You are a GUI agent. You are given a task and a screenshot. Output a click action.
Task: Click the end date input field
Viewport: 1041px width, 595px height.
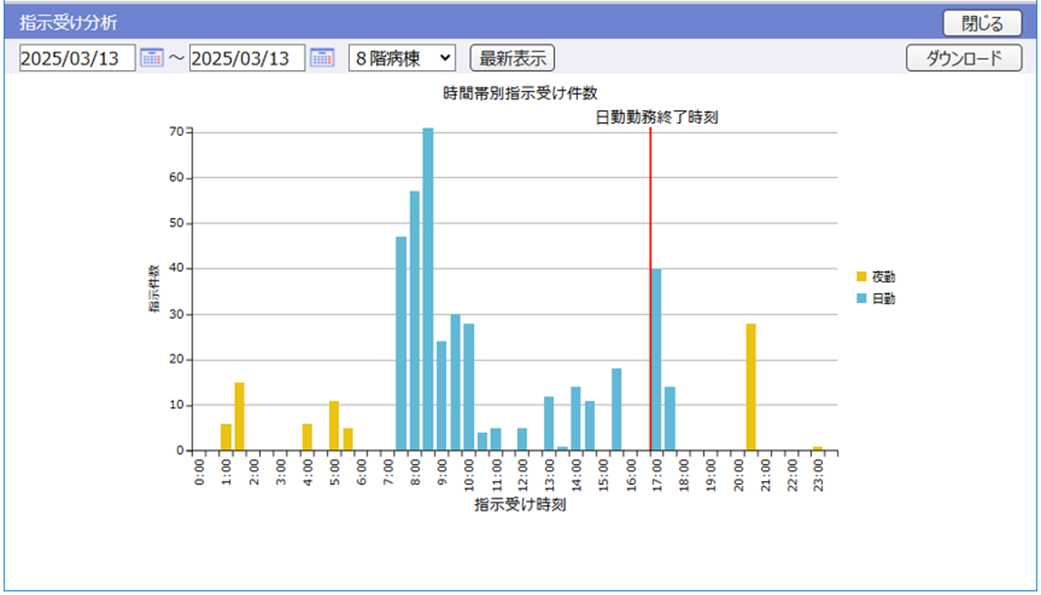pyautogui.click(x=247, y=58)
